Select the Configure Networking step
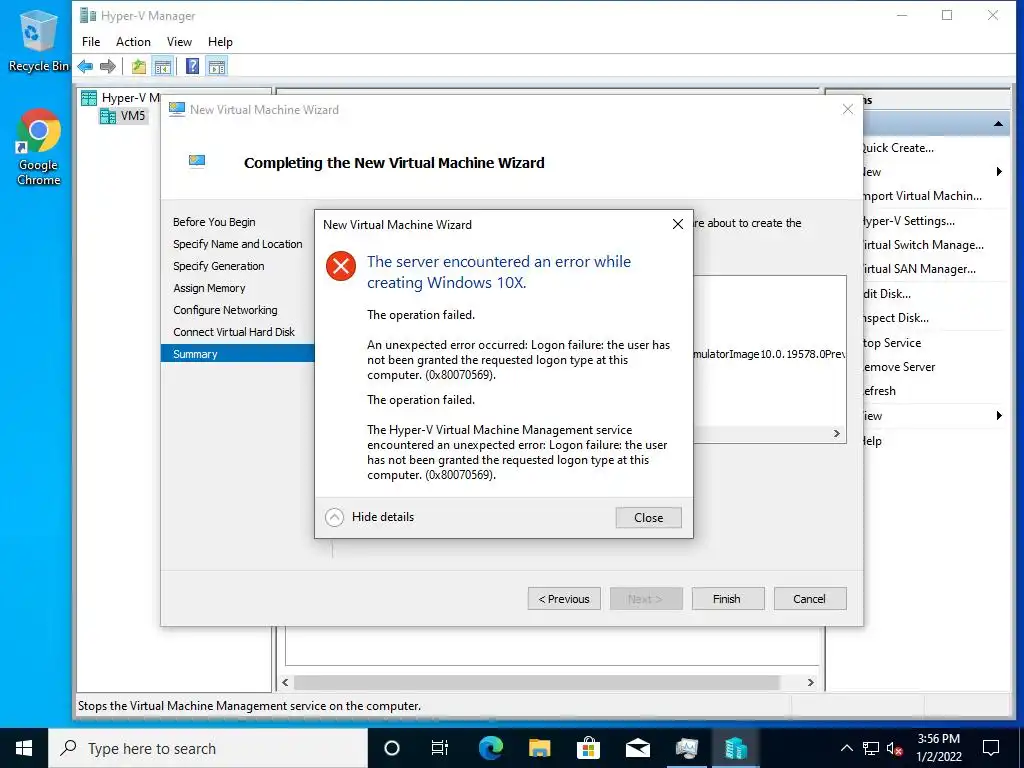The height and width of the screenshot is (768, 1024). pyautogui.click(x=225, y=310)
